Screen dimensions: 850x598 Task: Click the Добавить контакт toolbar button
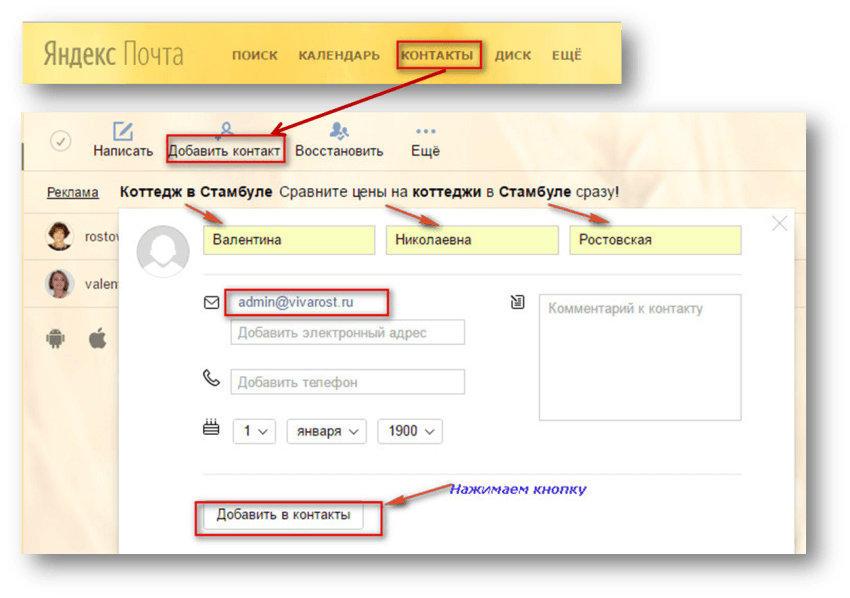point(224,150)
